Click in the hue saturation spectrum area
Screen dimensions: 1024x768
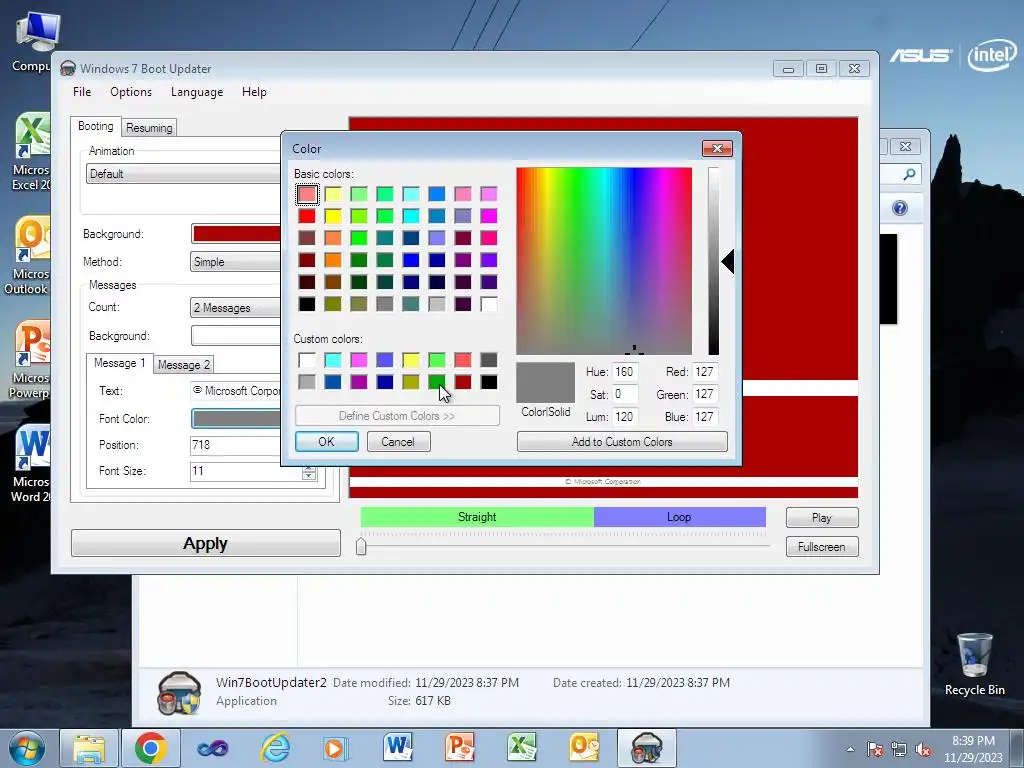pos(604,261)
